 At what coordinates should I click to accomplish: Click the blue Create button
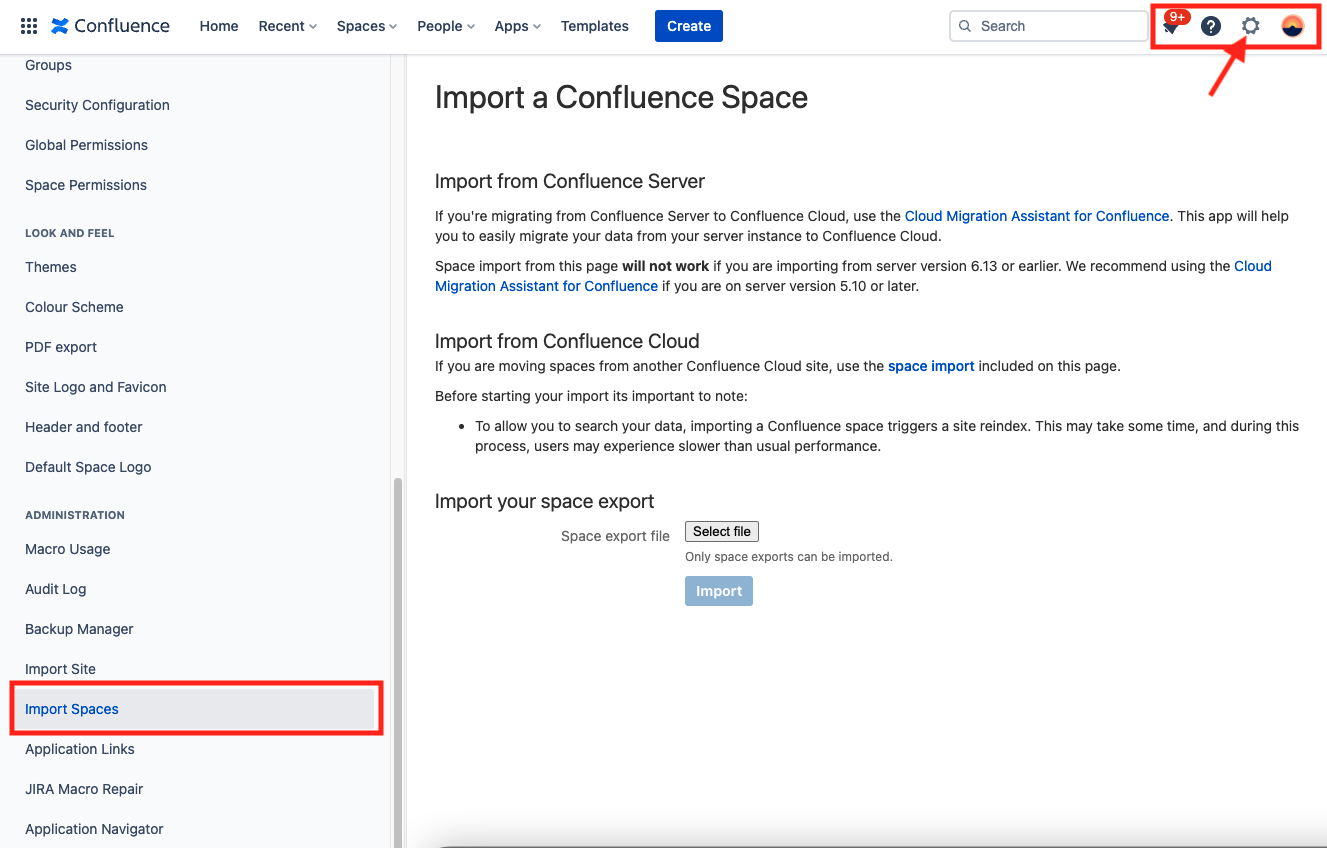[x=689, y=26]
